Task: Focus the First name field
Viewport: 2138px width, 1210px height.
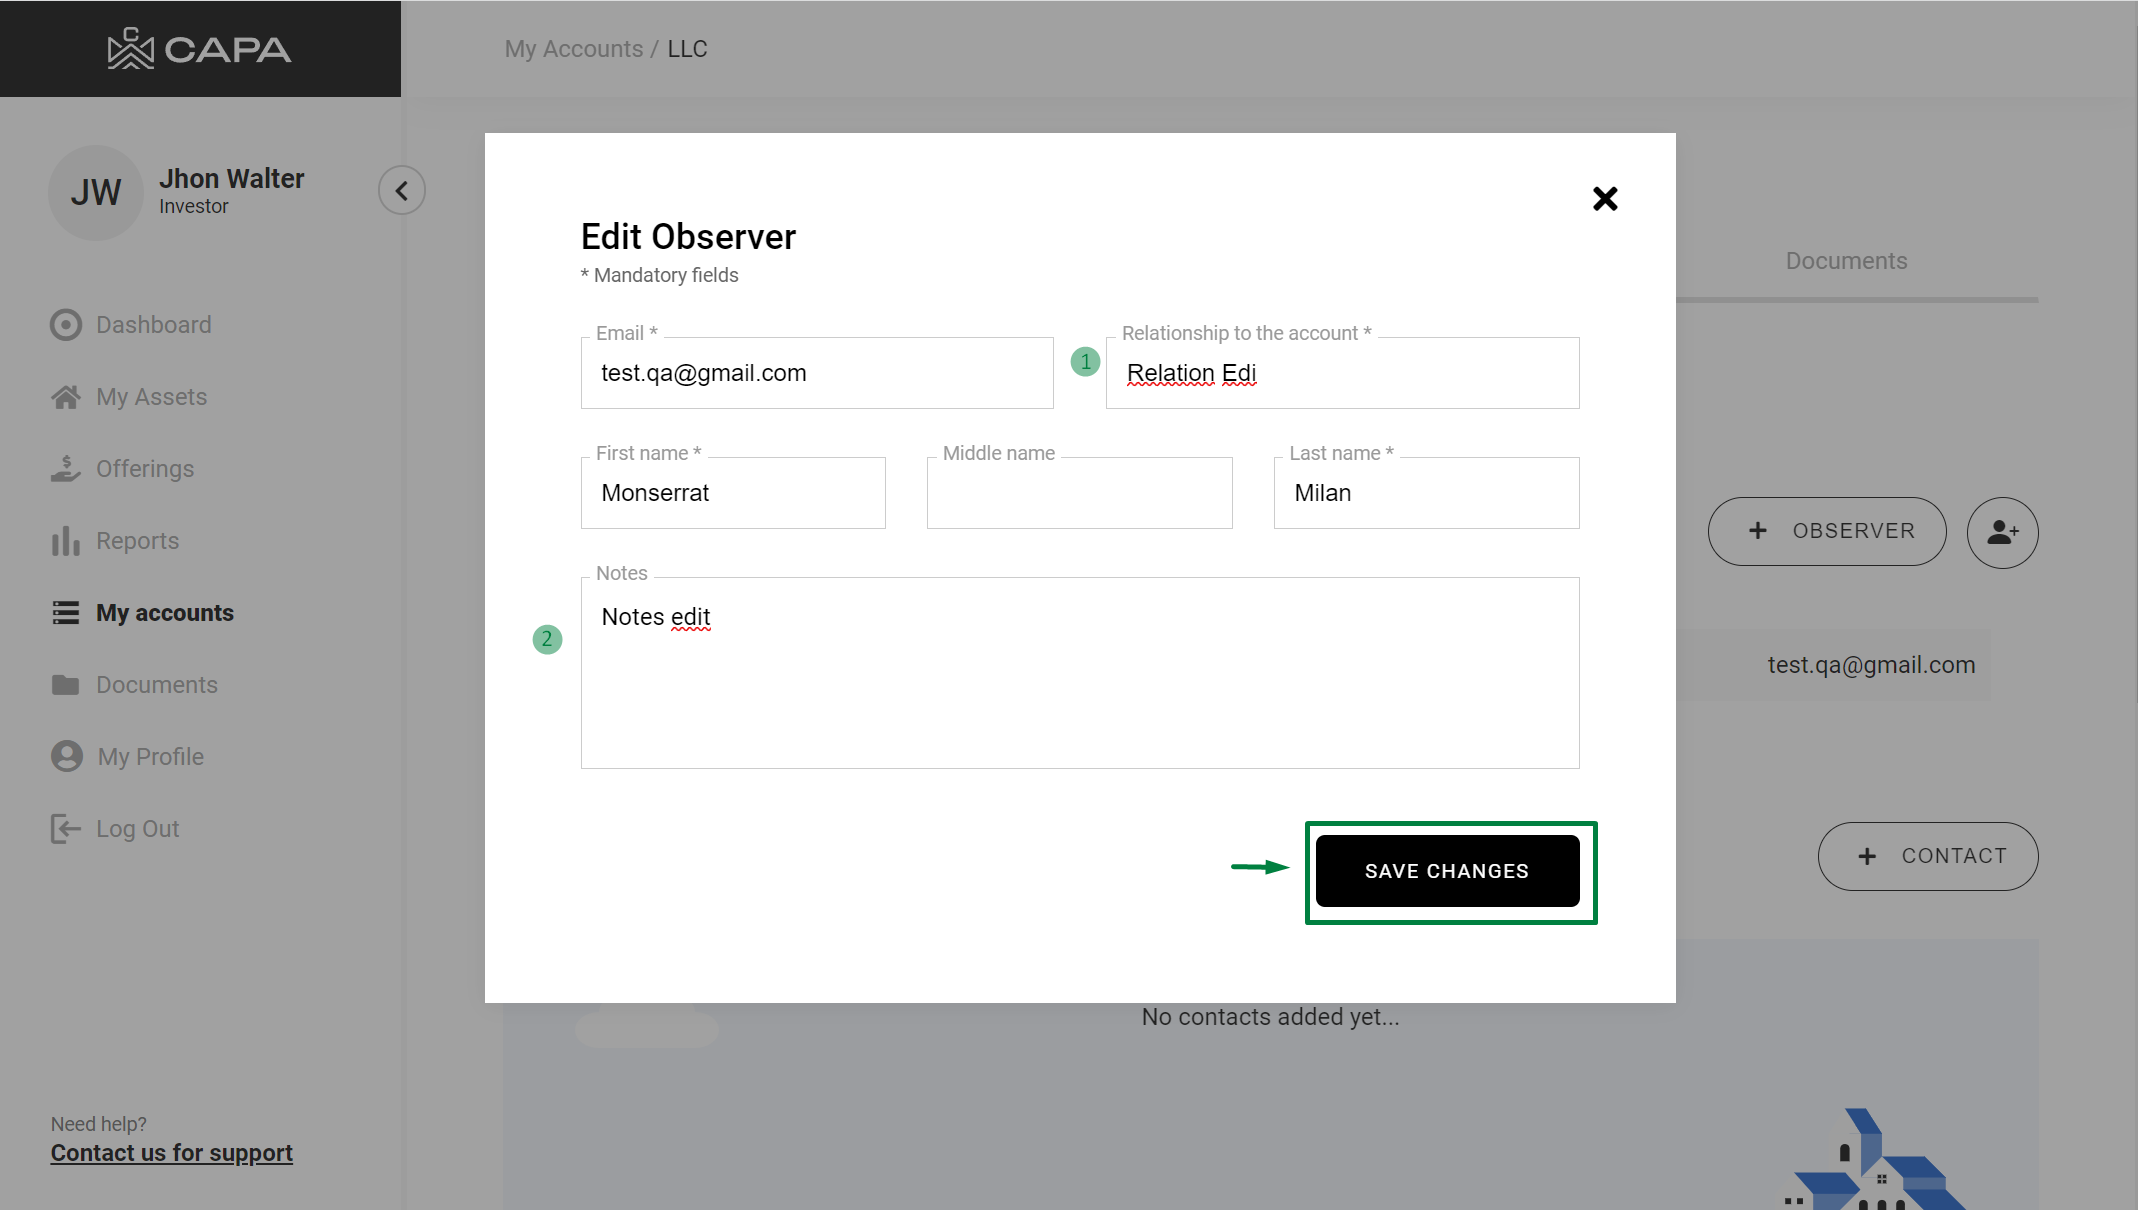Action: coord(732,493)
